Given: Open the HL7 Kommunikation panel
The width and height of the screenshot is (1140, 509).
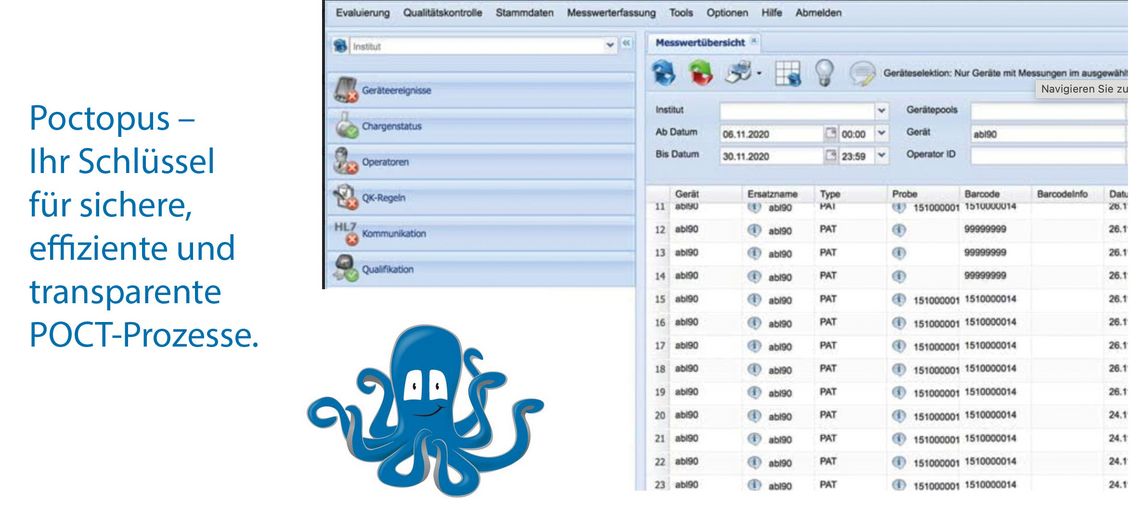Looking at the screenshot, I should [x=480, y=233].
